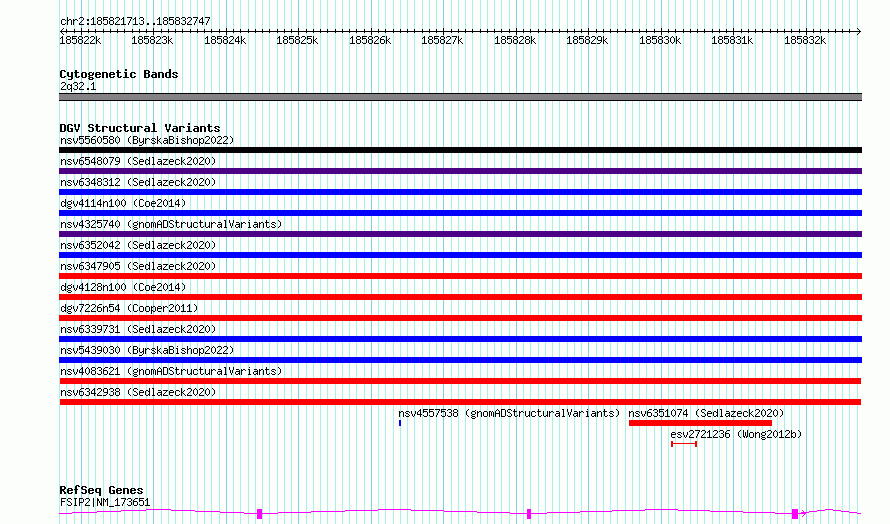Open the dgv4128n100 (Coe2014) red variant bar
The width and height of the screenshot is (890, 524).
tap(460, 297)
